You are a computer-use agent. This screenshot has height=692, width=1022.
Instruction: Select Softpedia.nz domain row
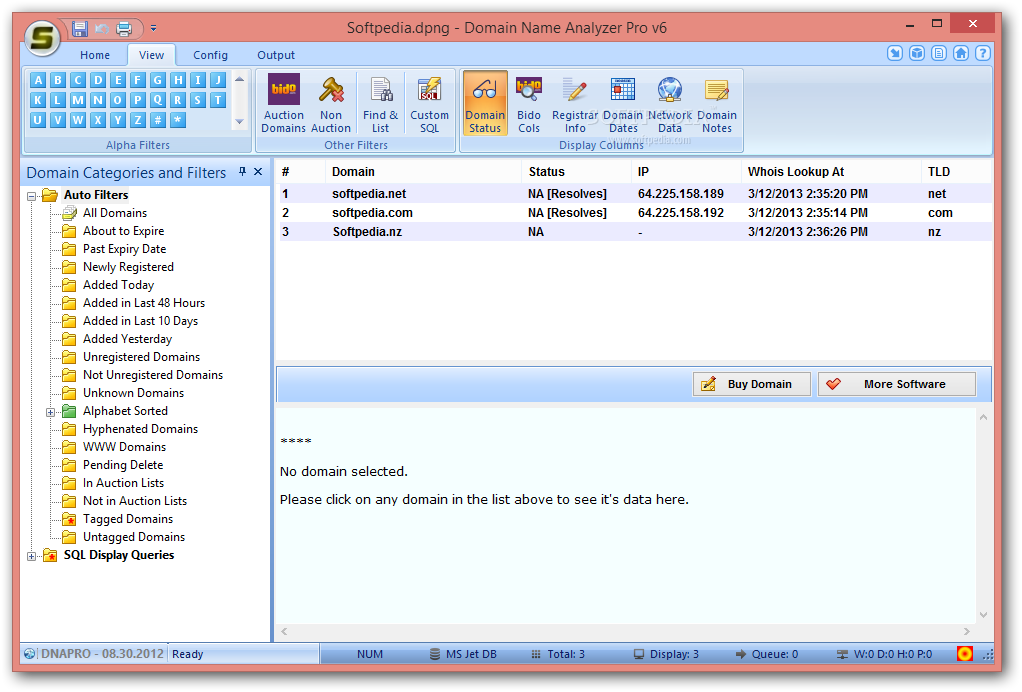tap(635, 232)
